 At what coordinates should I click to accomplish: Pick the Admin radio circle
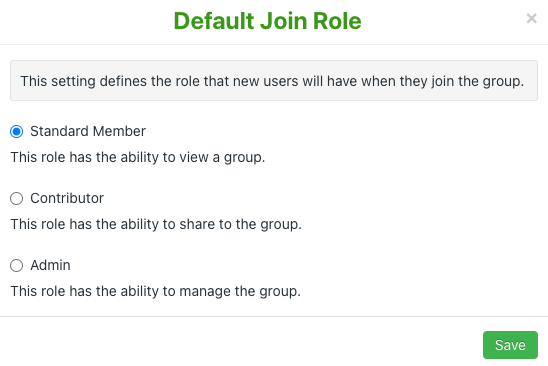tap(16, 265)
